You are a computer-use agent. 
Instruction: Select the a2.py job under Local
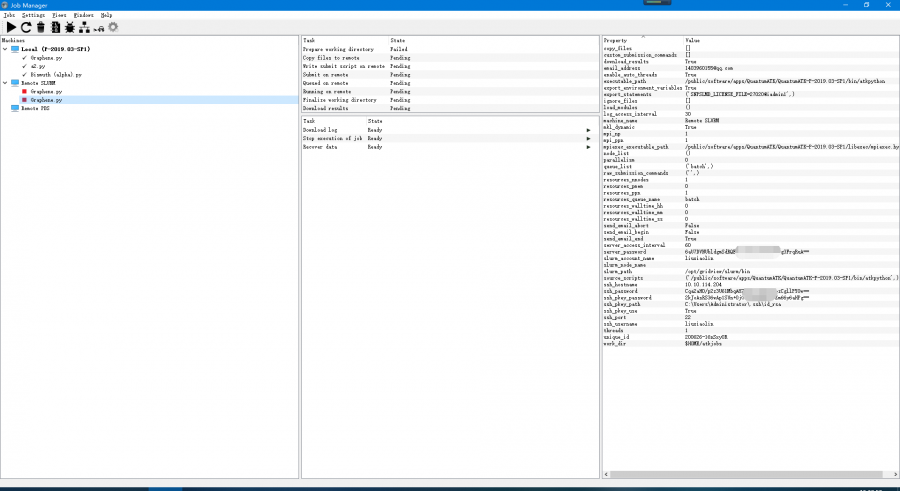[40, 66]
